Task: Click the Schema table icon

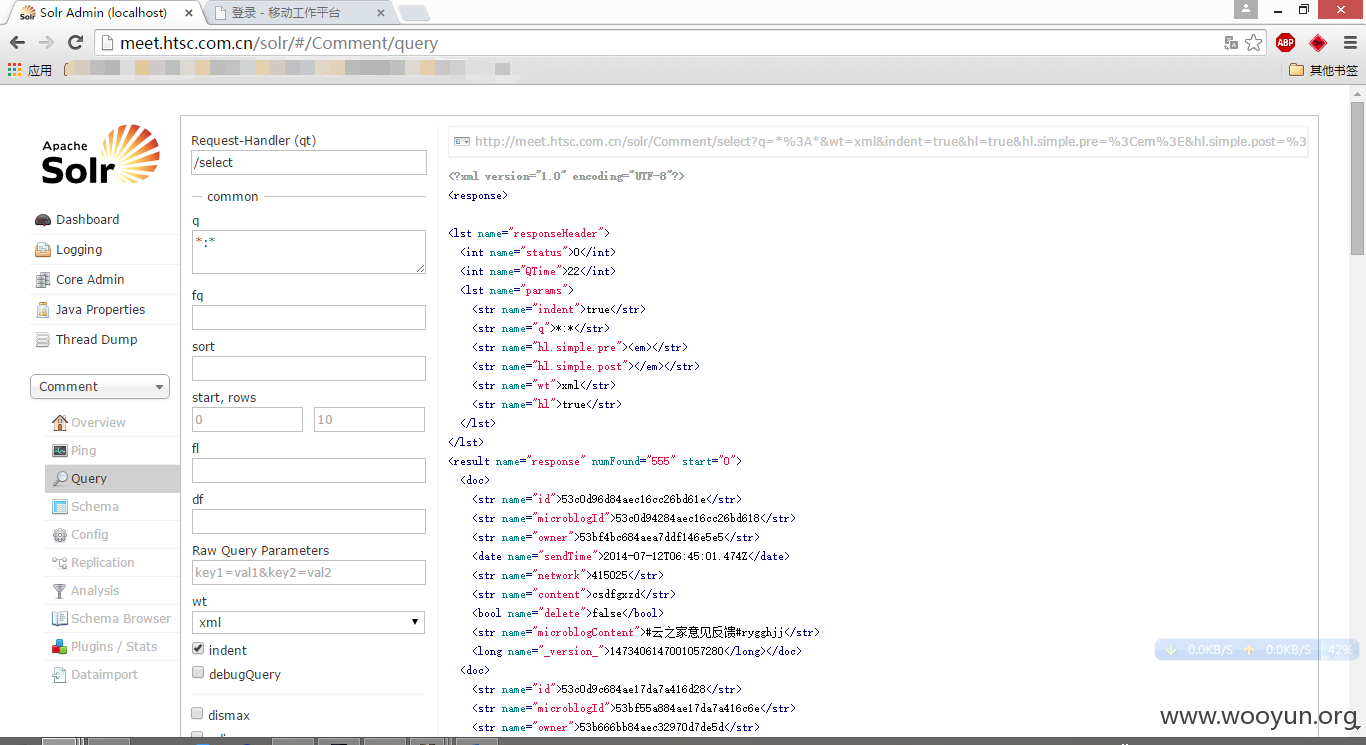Action: 60,507
